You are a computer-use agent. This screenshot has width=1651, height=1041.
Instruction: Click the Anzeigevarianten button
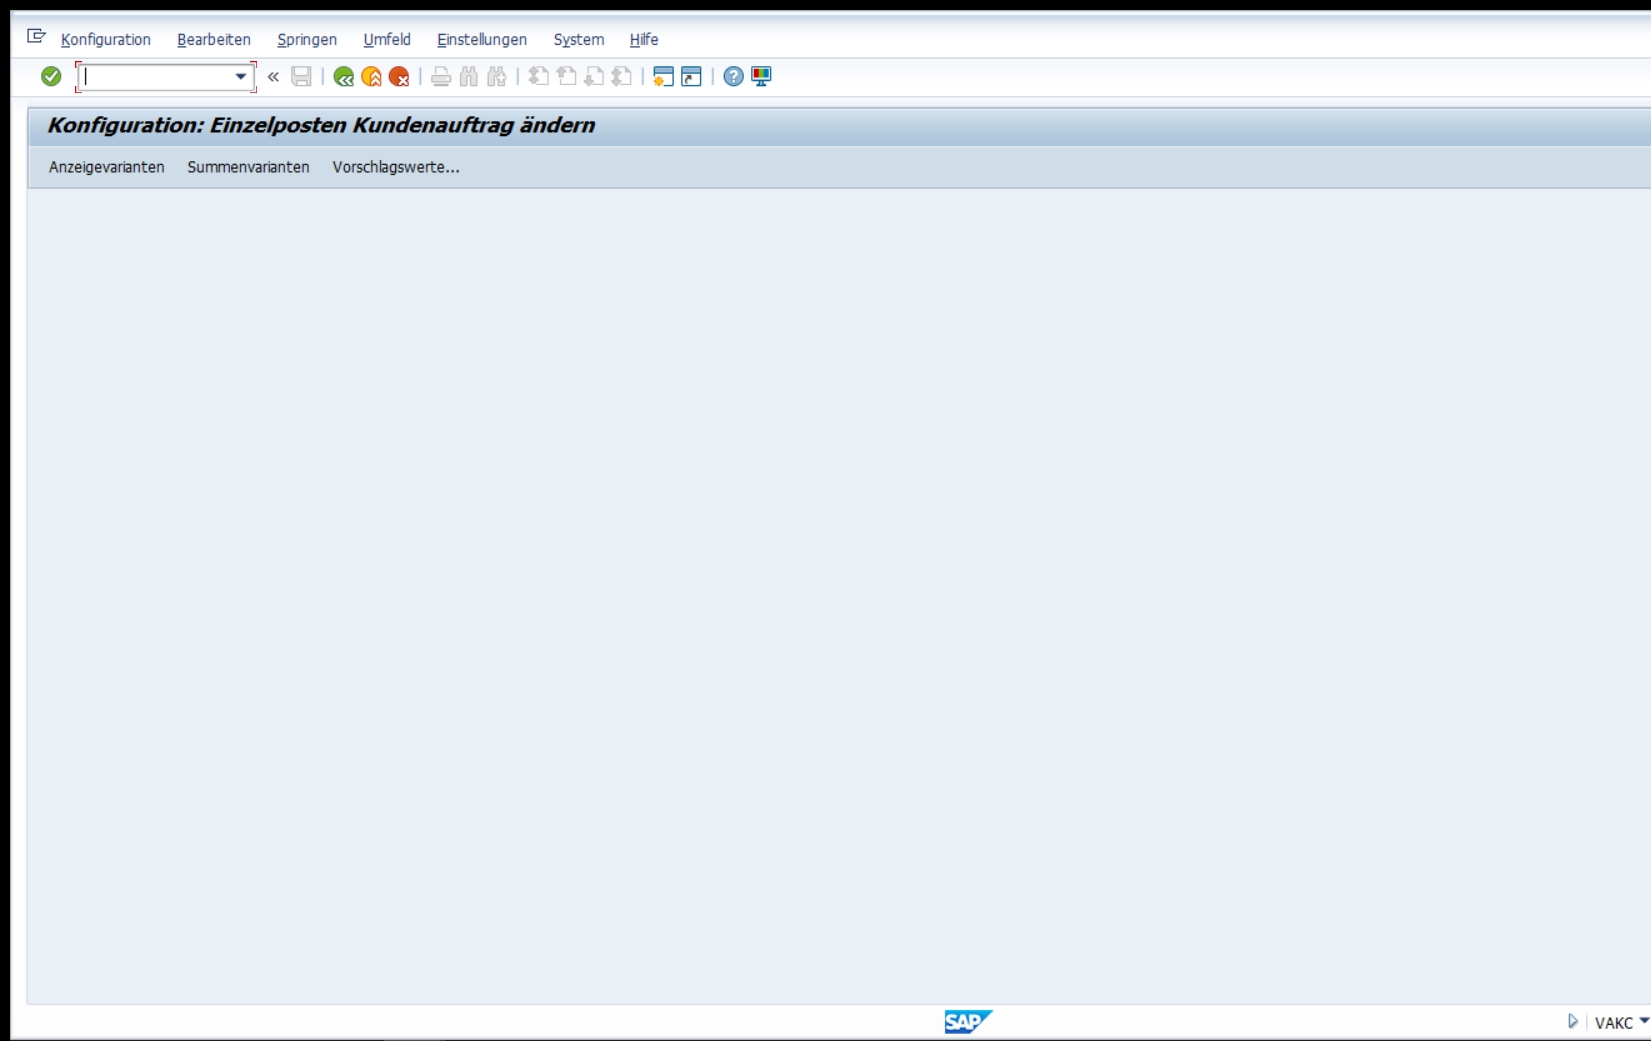[106, 167]
